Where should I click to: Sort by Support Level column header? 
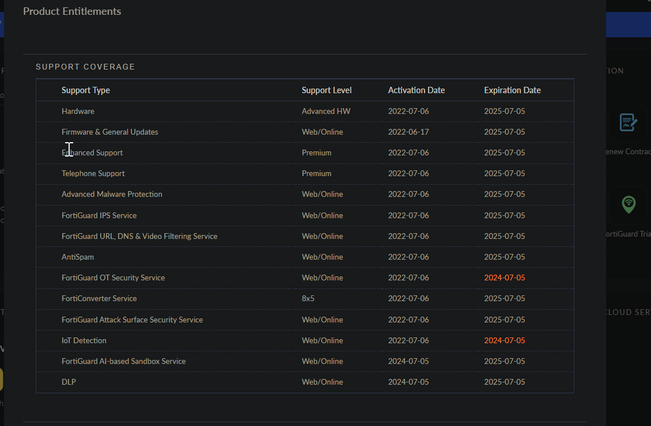pyautogui.click(x=327, y=90)
